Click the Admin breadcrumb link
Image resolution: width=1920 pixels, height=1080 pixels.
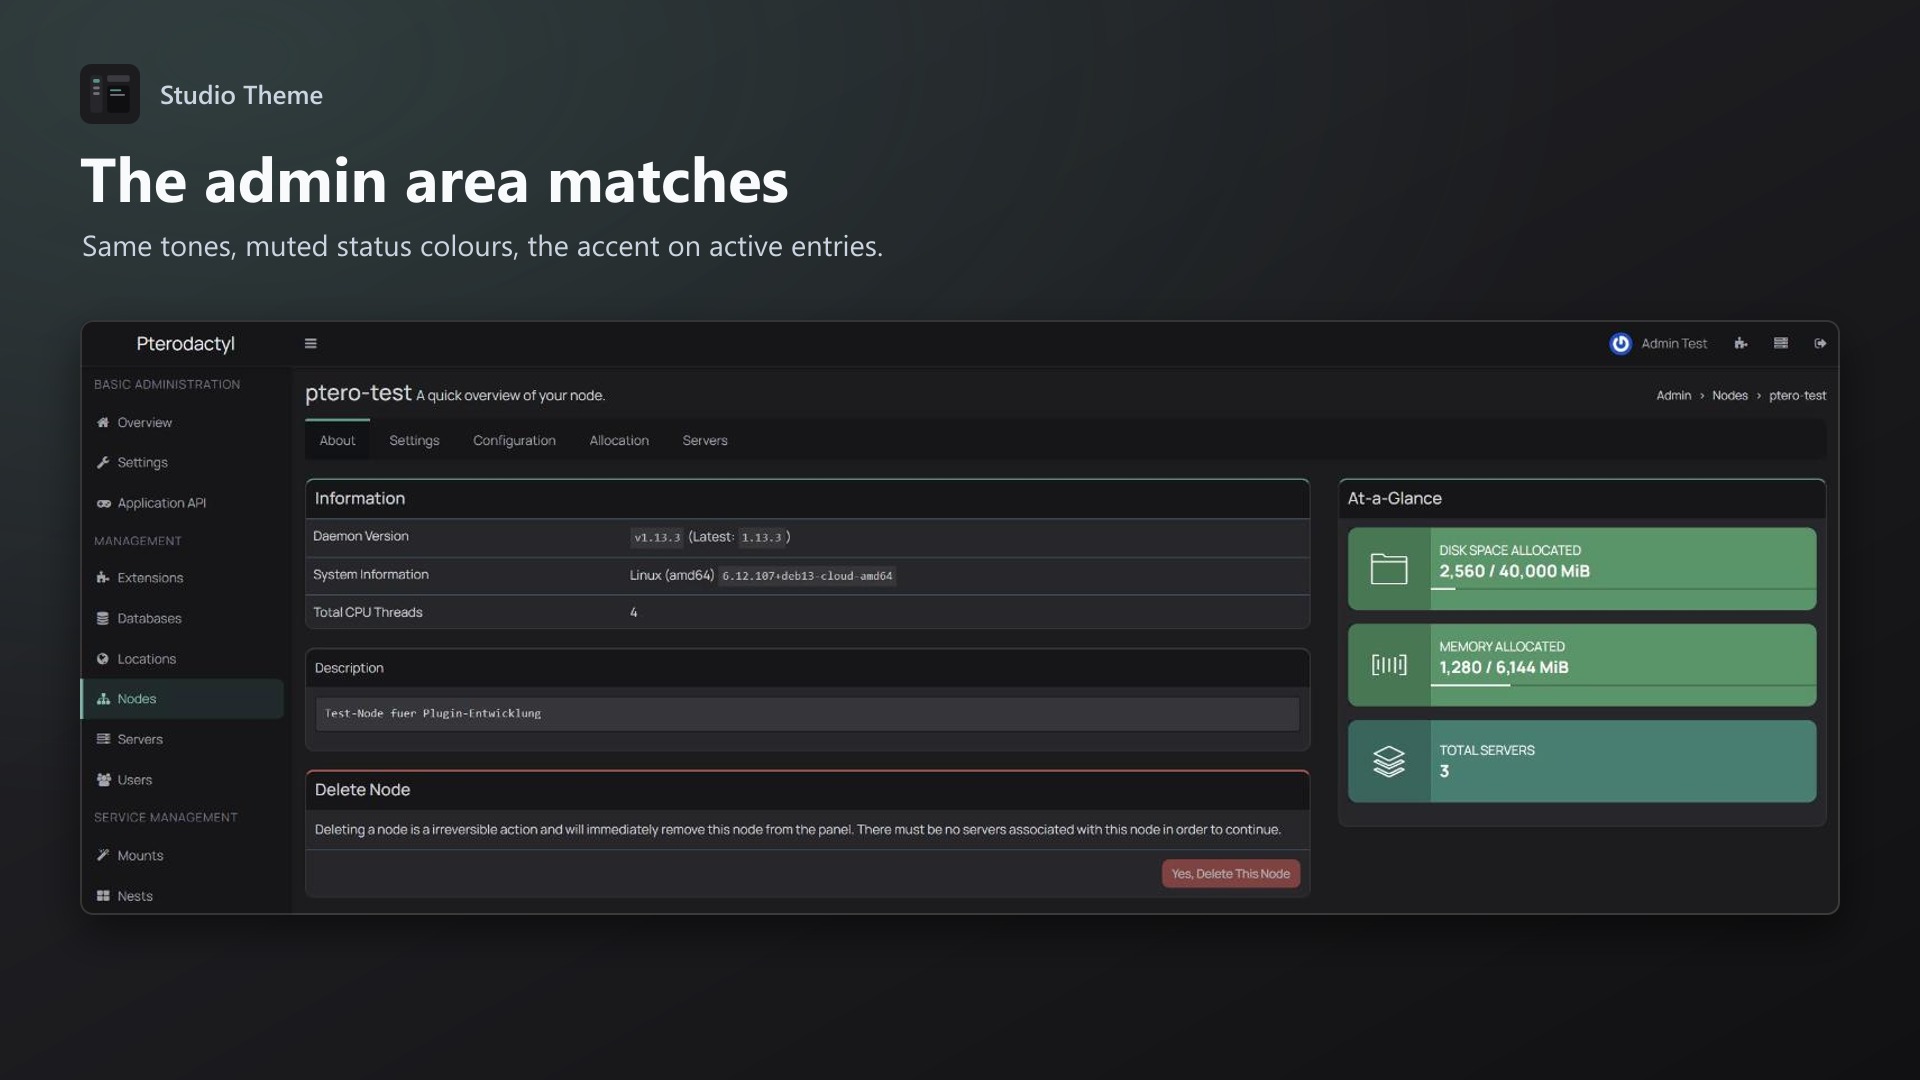(x=1673, y=396)
